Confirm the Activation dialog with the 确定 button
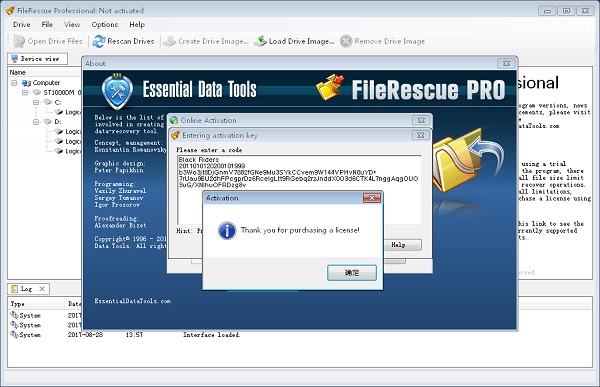This screenshot has width=600, height=387. coord(352,273)
